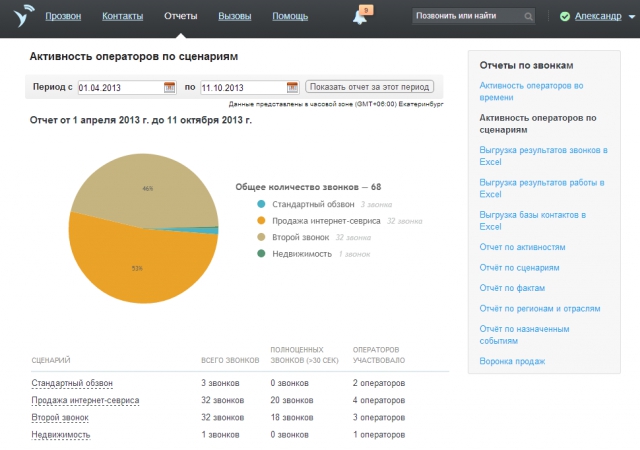Click the '18 звонков' table cell
This screenshot has height=450, width=640.
(292, 417)
